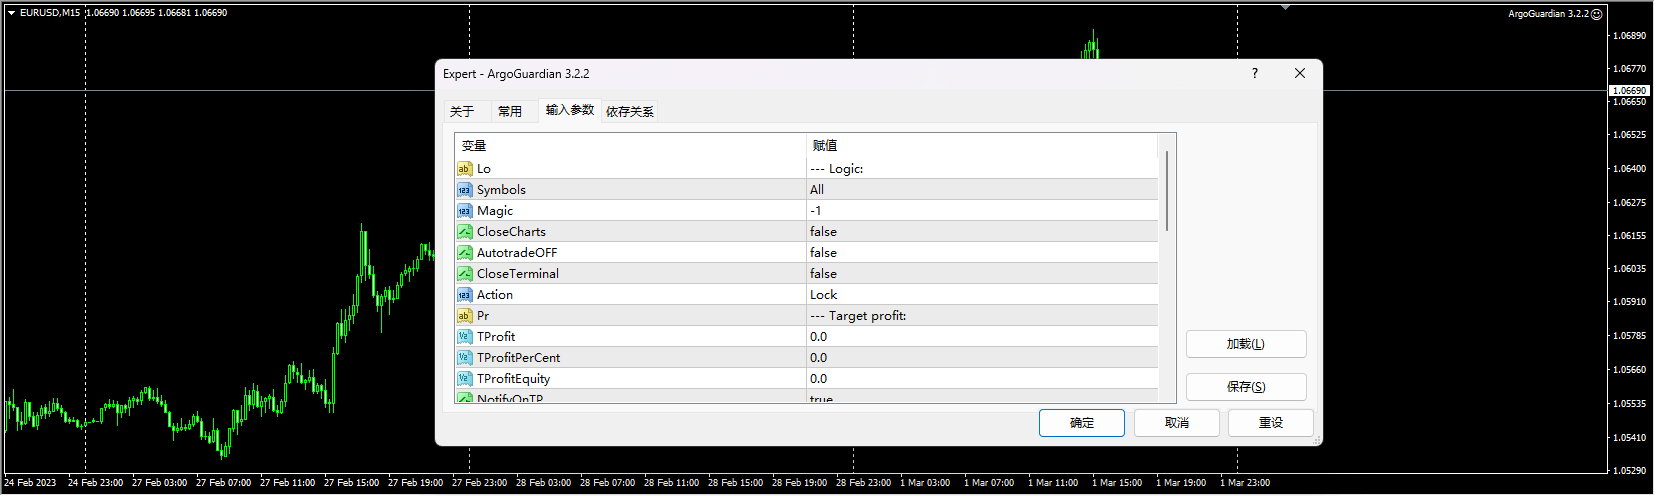Viewport: 1655px width, 496px height.
Task: Switch to the 关于 tab
Action: click(x=462, y=111)
